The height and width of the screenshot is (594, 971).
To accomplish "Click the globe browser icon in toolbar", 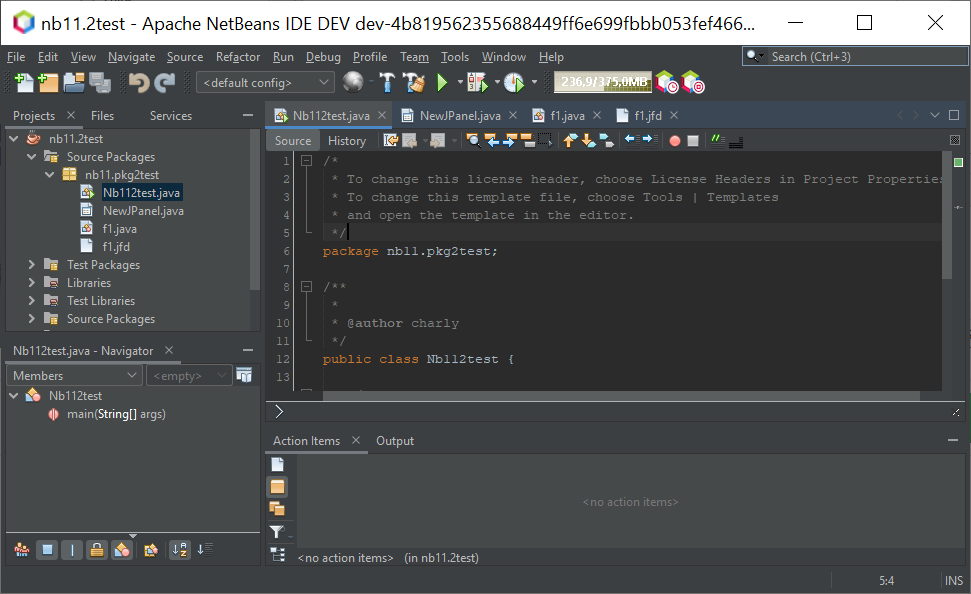I will click(x=353, y=82).
